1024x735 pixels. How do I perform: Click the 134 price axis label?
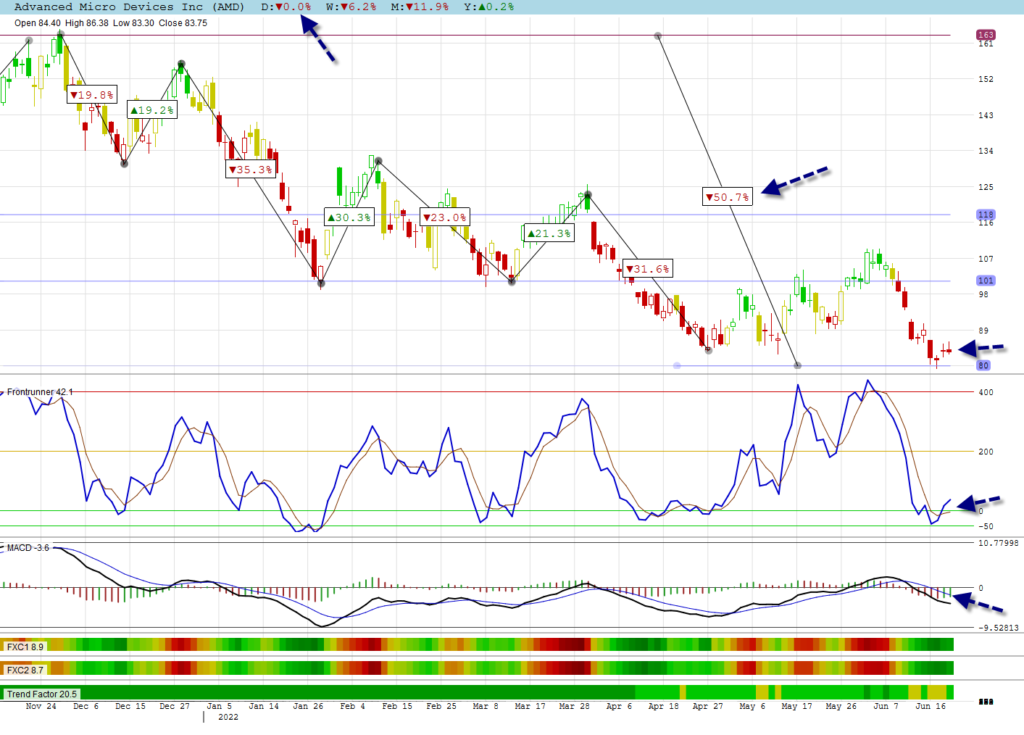pos(986,151)
